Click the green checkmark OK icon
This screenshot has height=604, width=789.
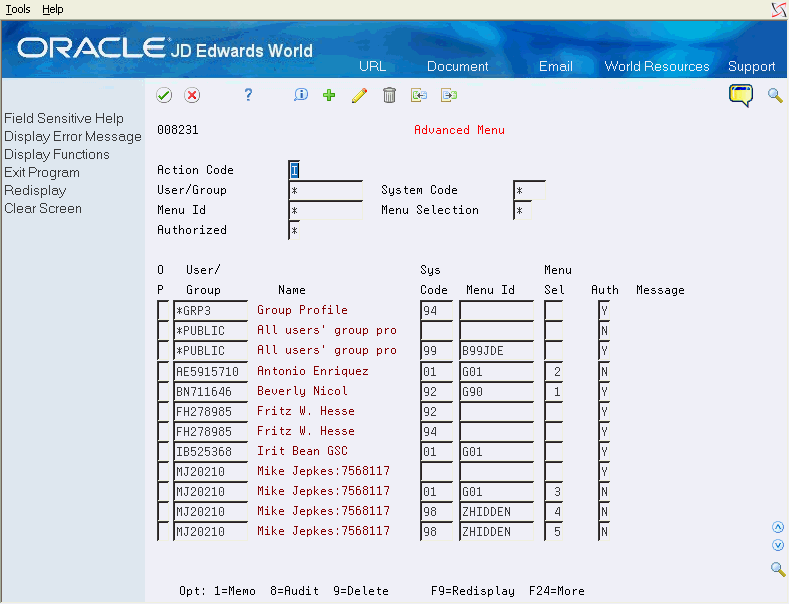(x=164, y=95)
